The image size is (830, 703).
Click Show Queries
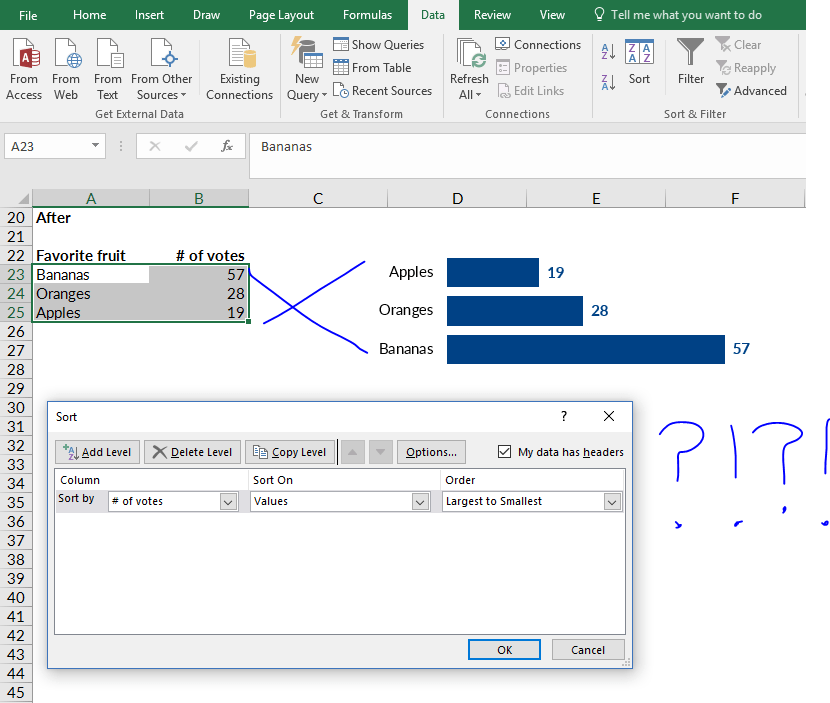(380, 44)
